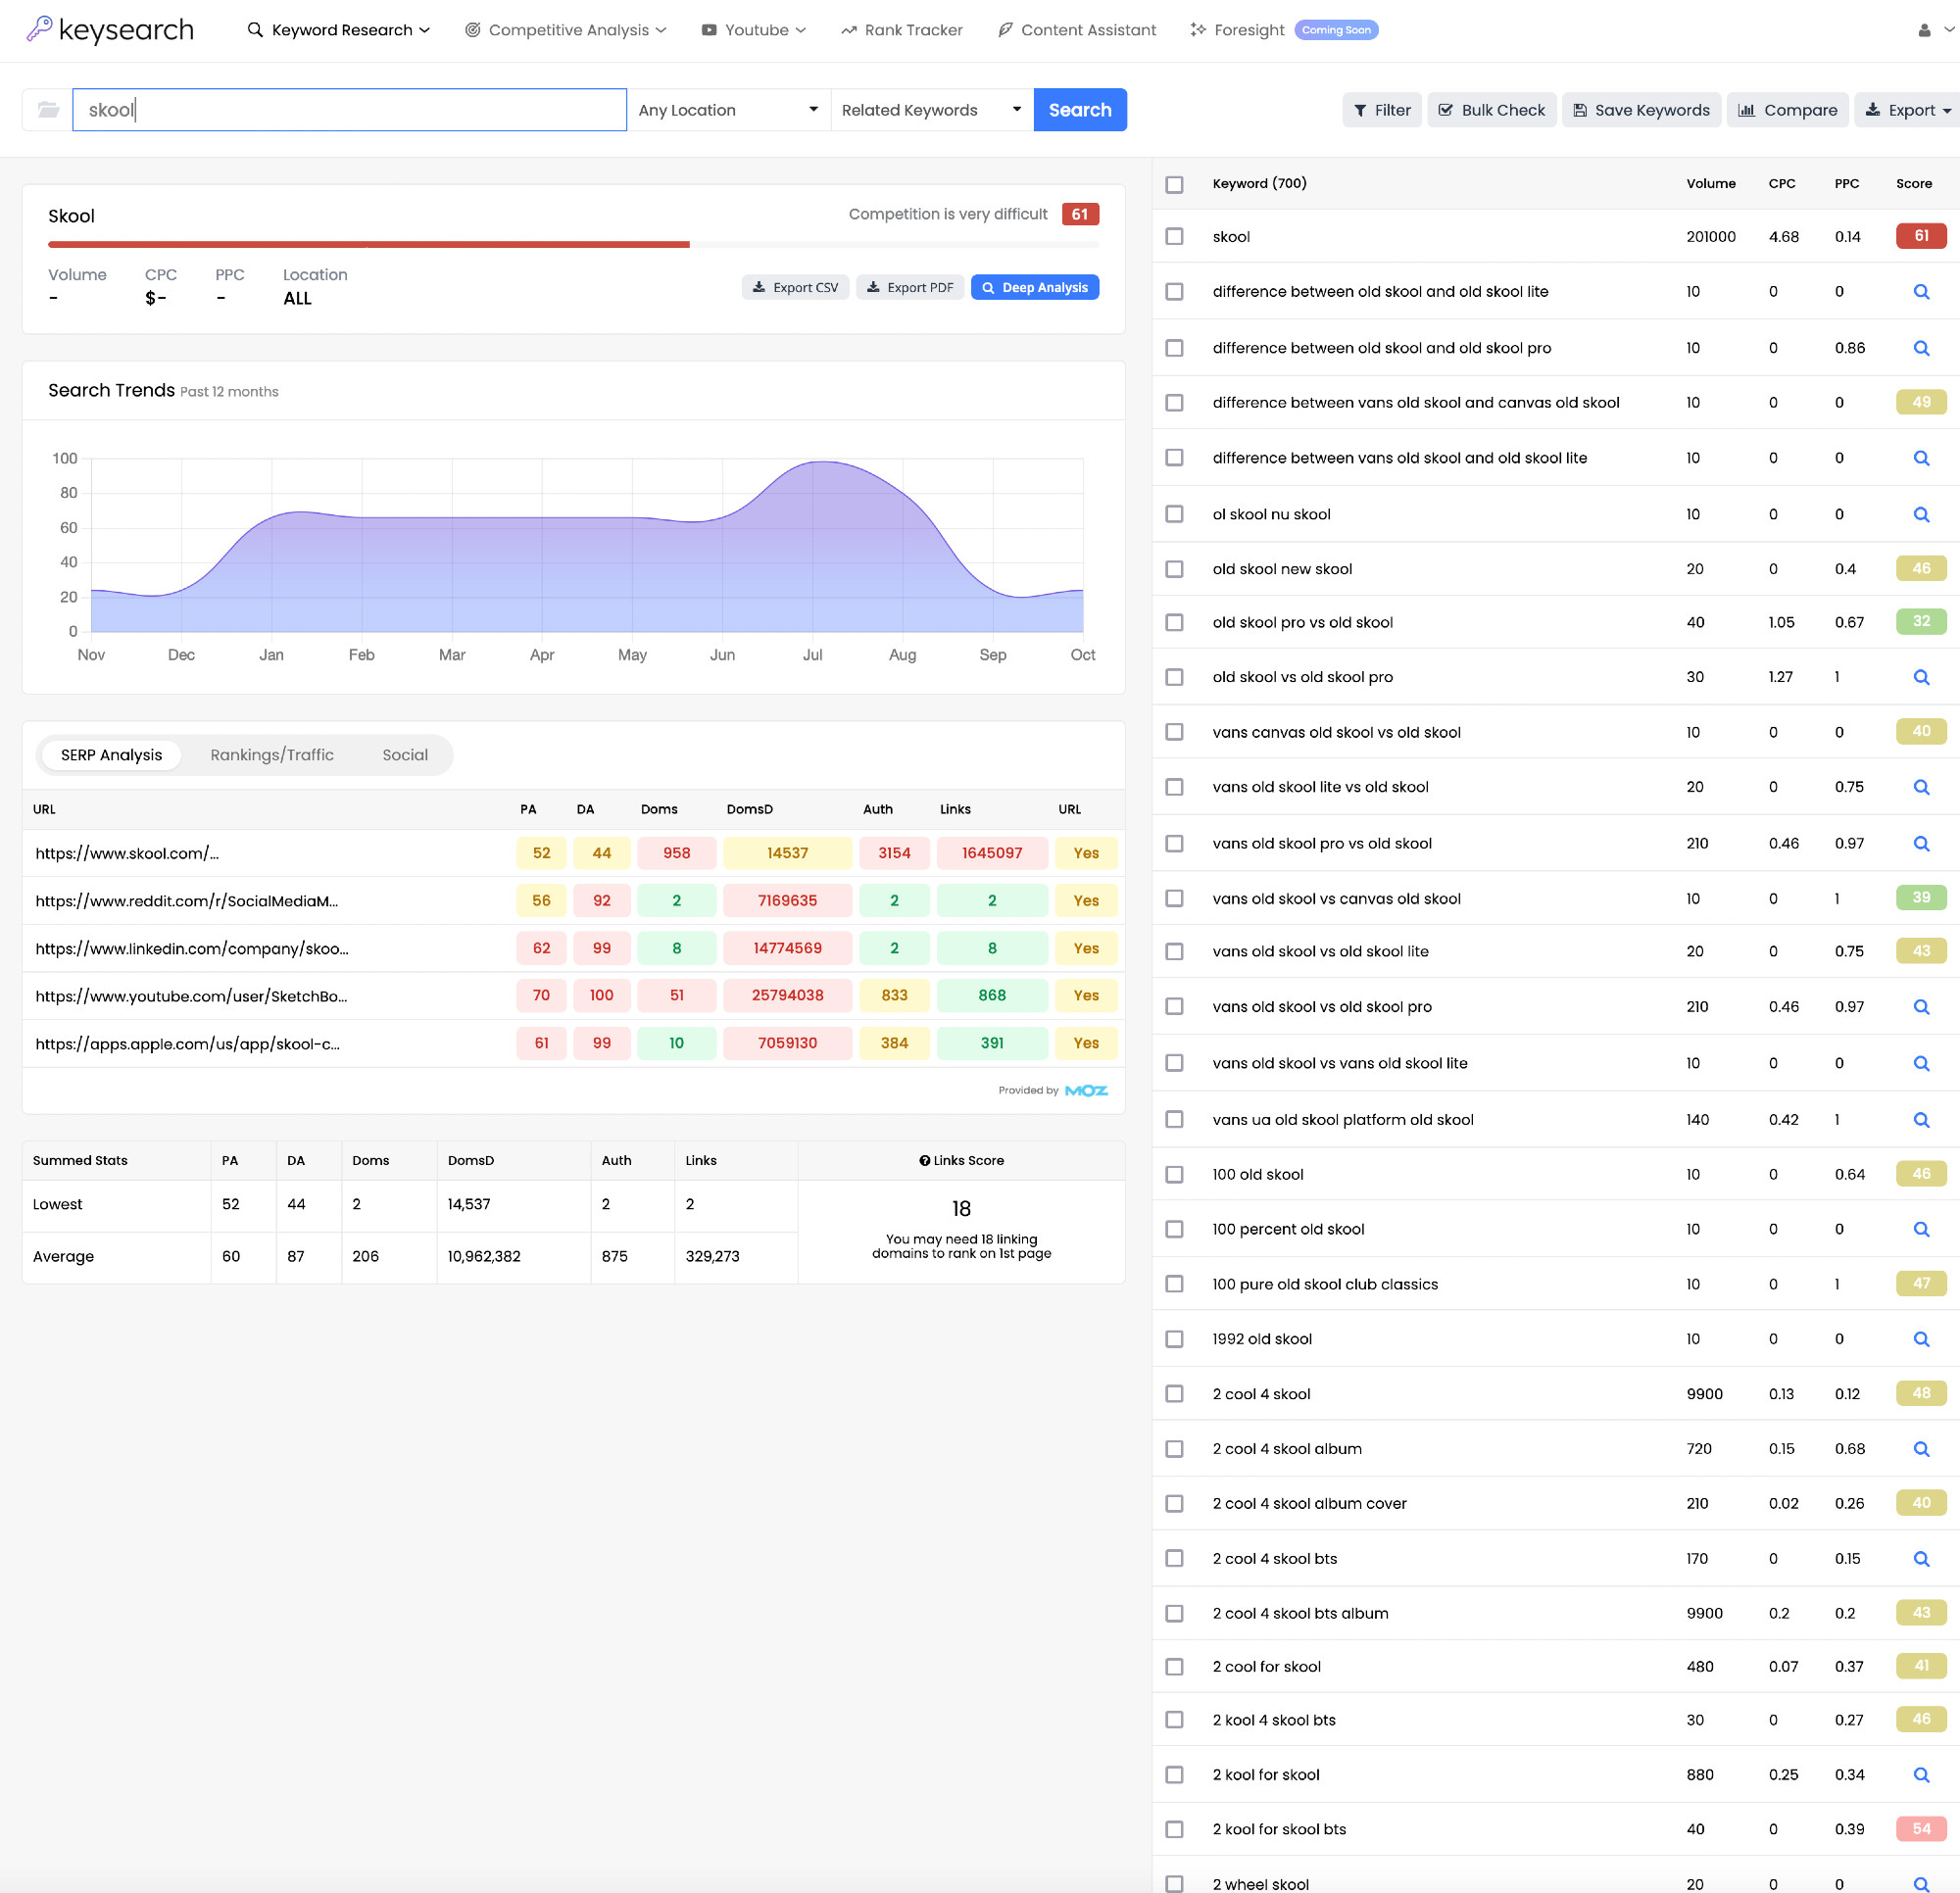Click score badge 61 for 'skool' keyword
The height and width of the screenshot is (1893, 1960).
pyautogui.click(x=1921, y=236)
